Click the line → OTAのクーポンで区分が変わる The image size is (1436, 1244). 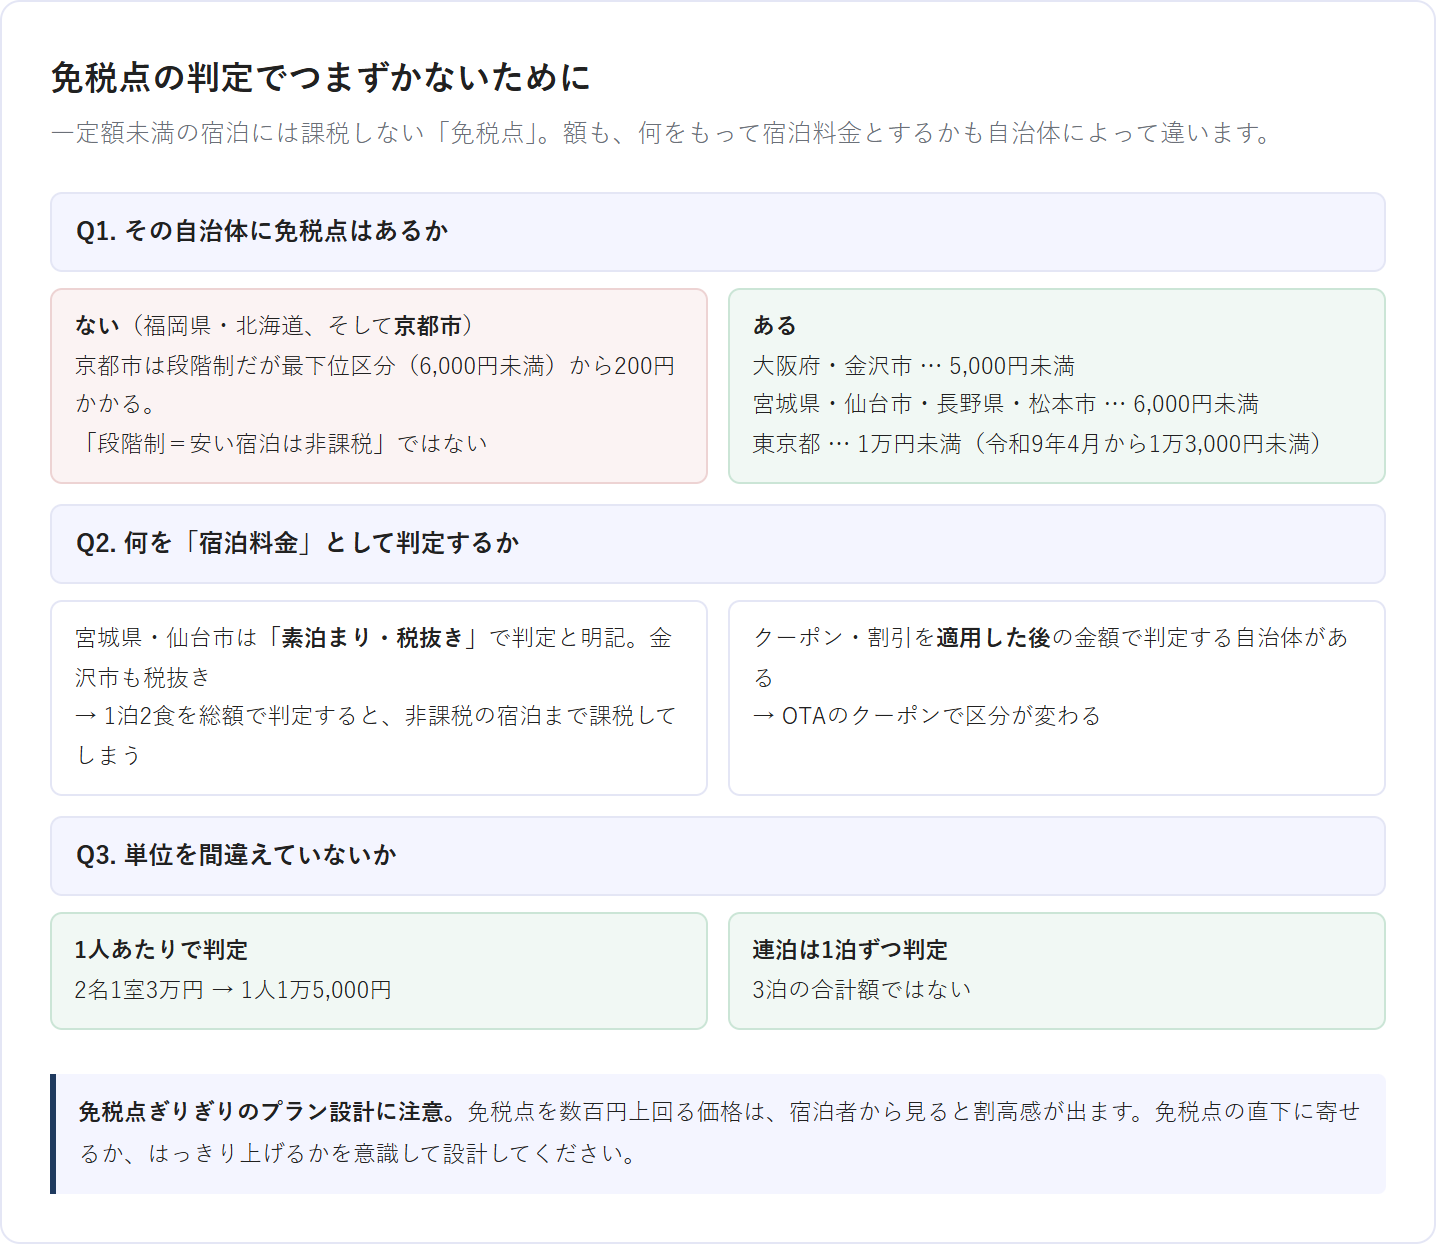point(927,716)
